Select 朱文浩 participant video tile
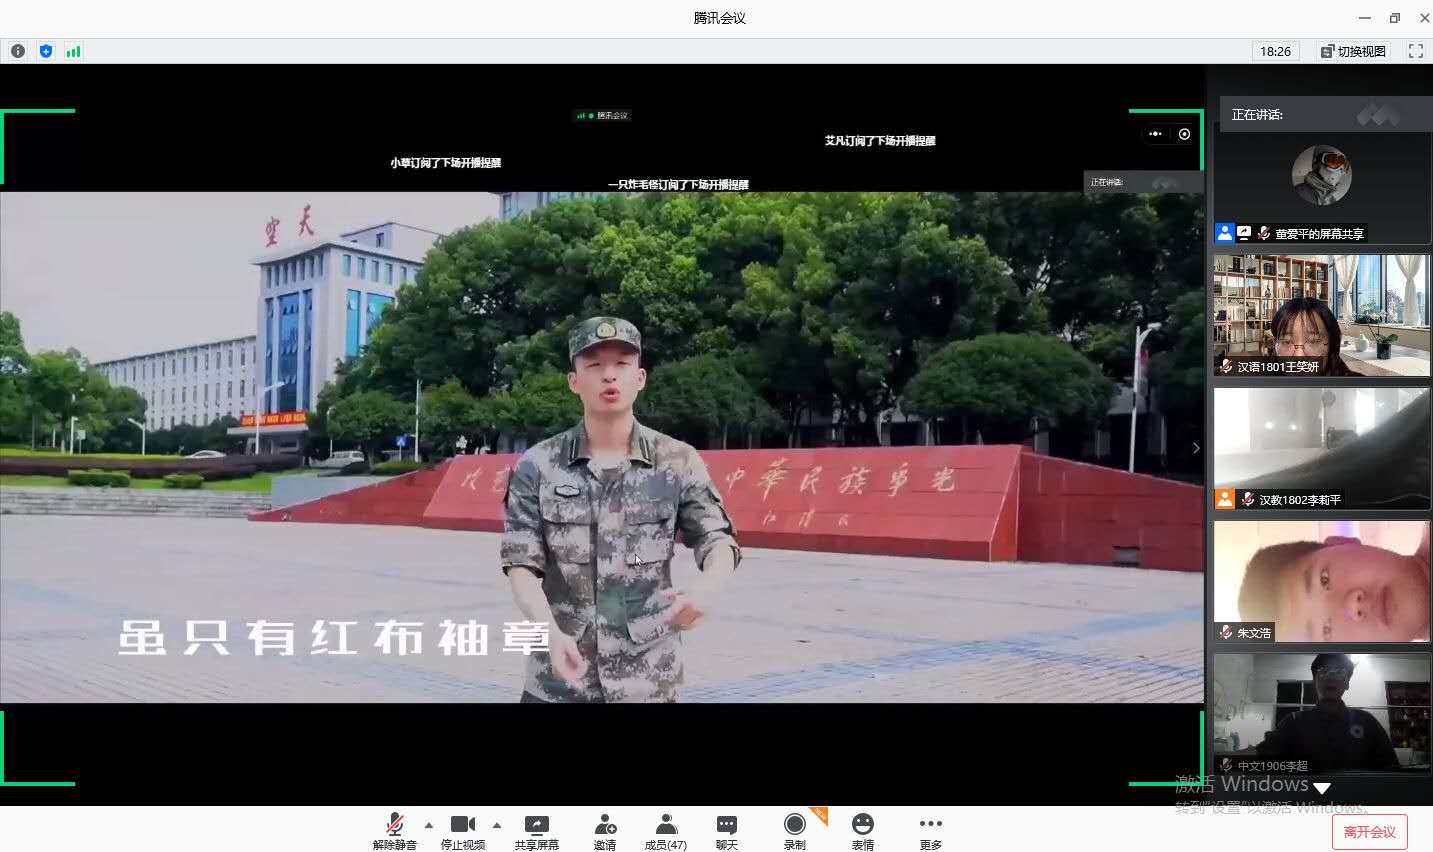This screenshot has width=1433, height=852. [1321, 581]
